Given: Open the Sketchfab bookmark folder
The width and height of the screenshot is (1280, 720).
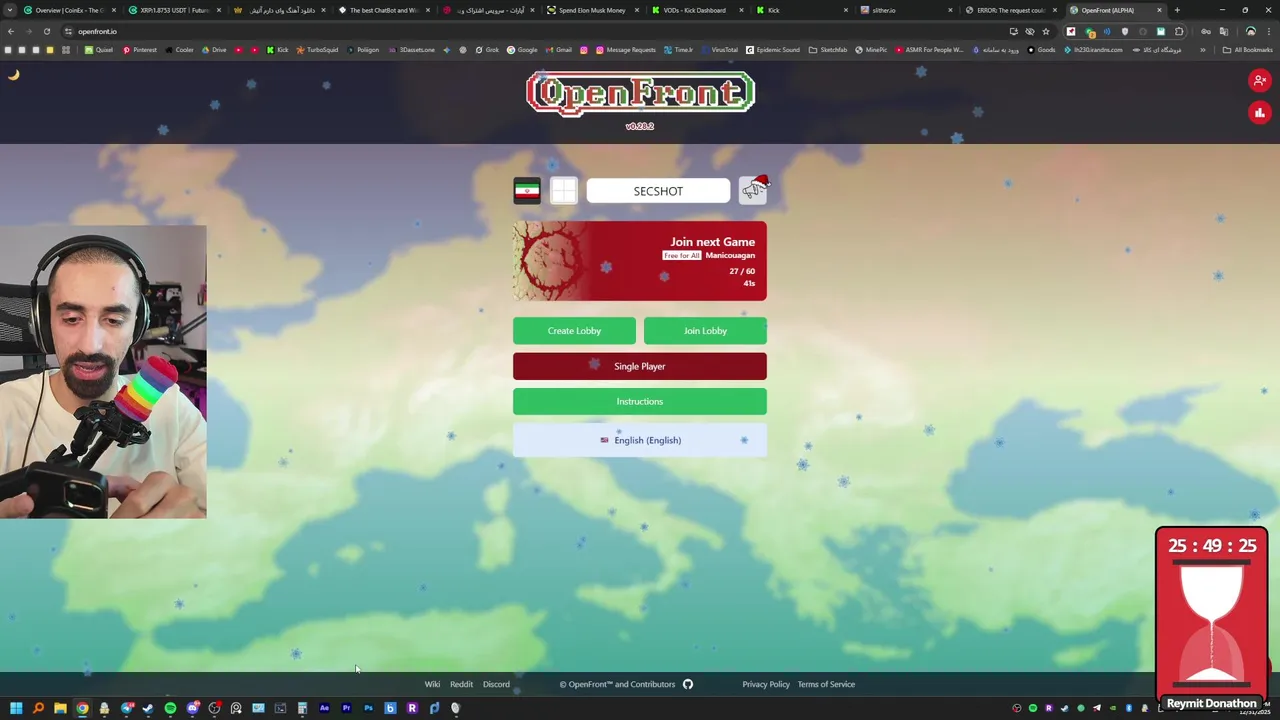Looking at the screenshot, I should coord(827,50).
